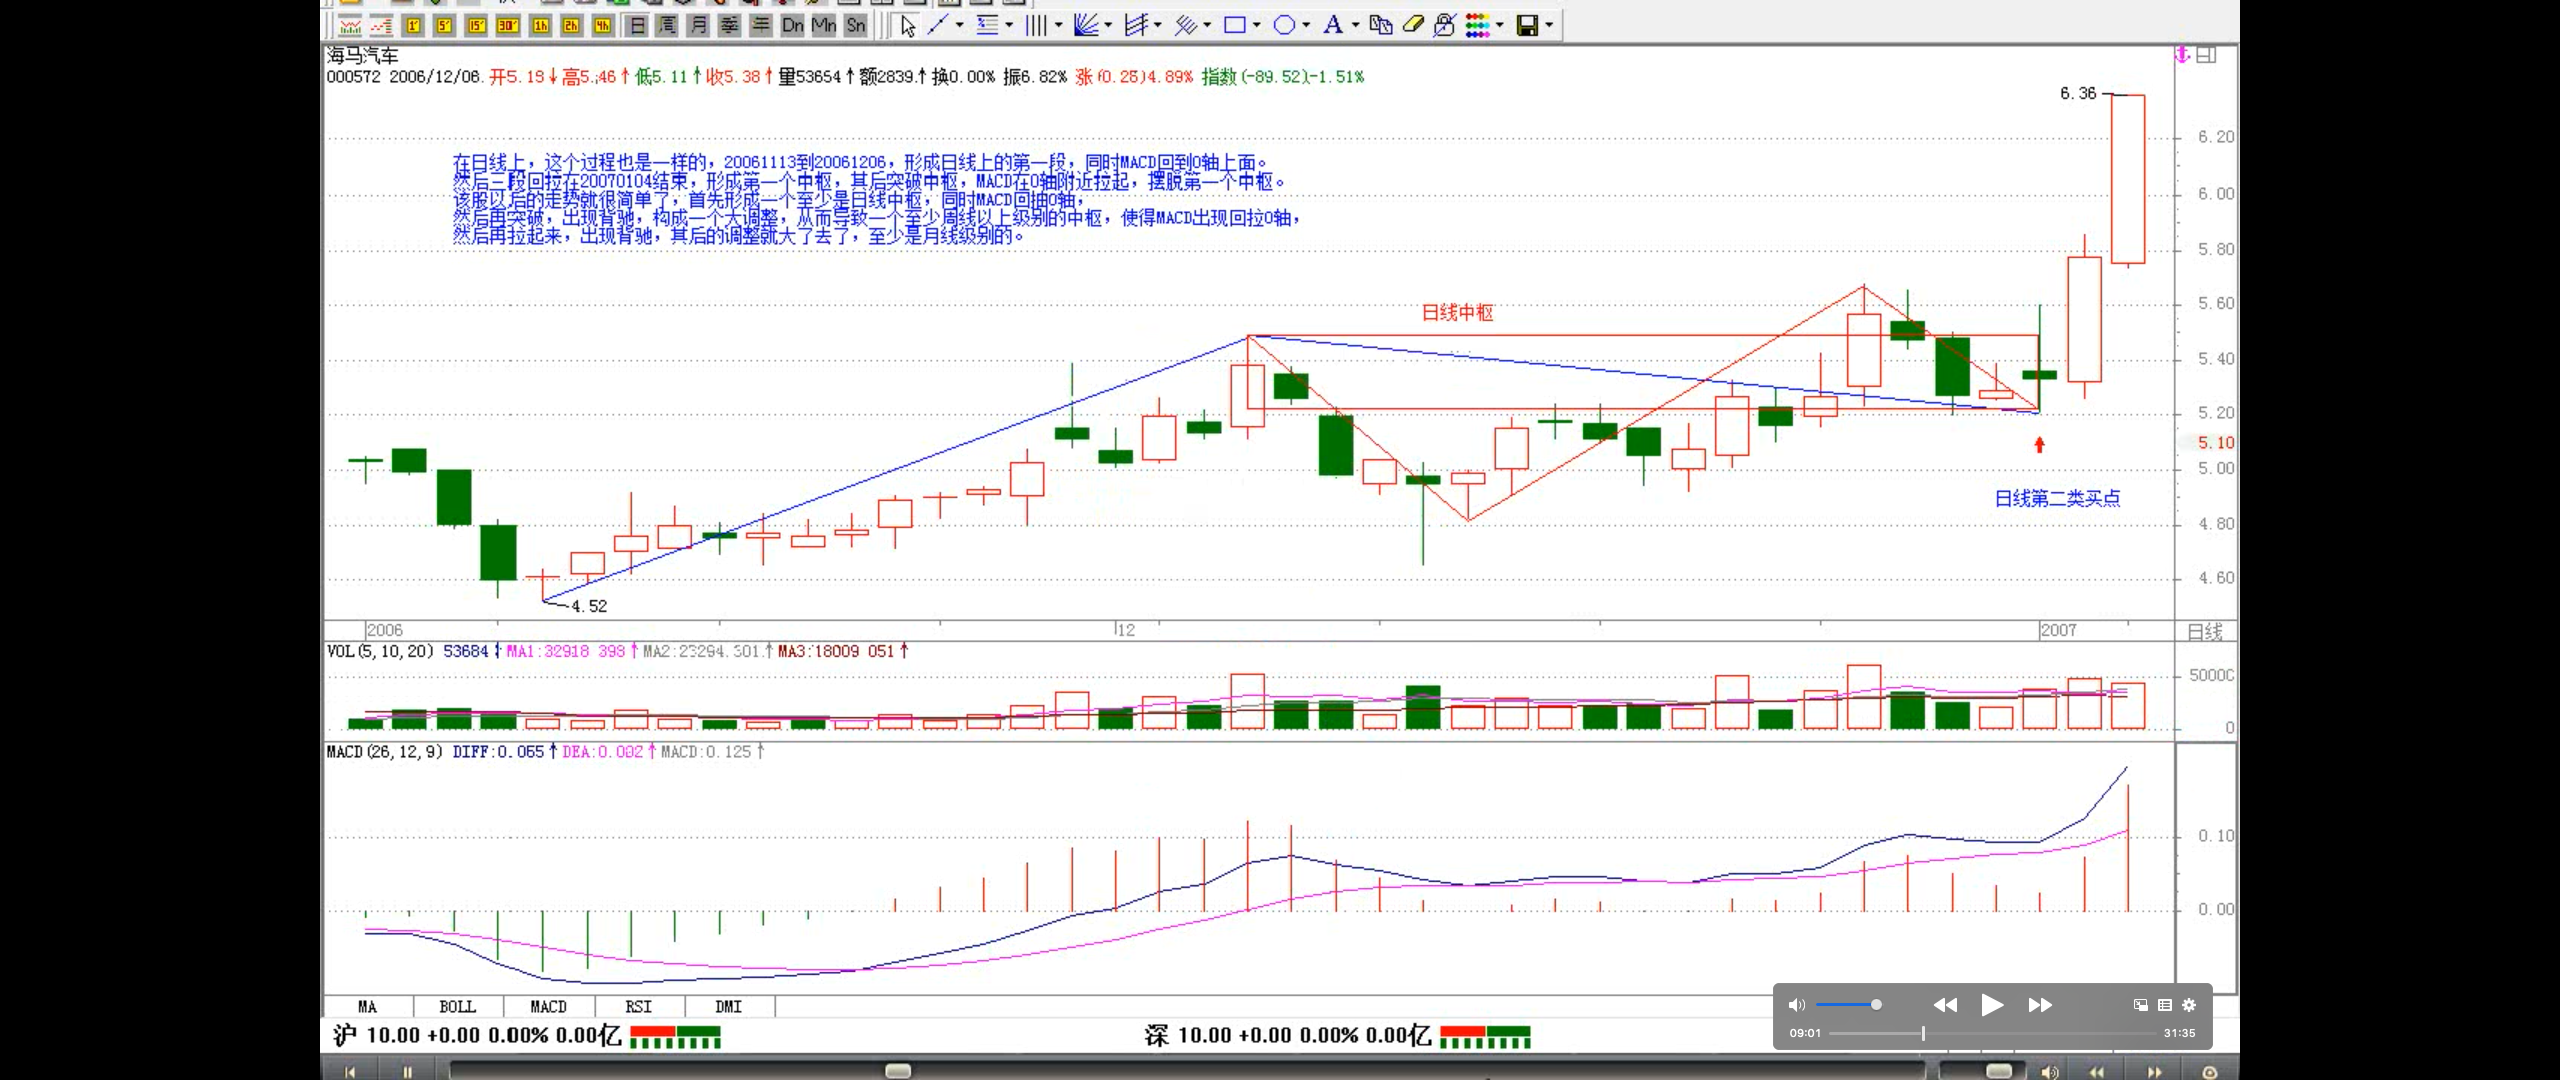
Task: Expand pitchfork channel tool dropdown
Action: click(1158, 26)
